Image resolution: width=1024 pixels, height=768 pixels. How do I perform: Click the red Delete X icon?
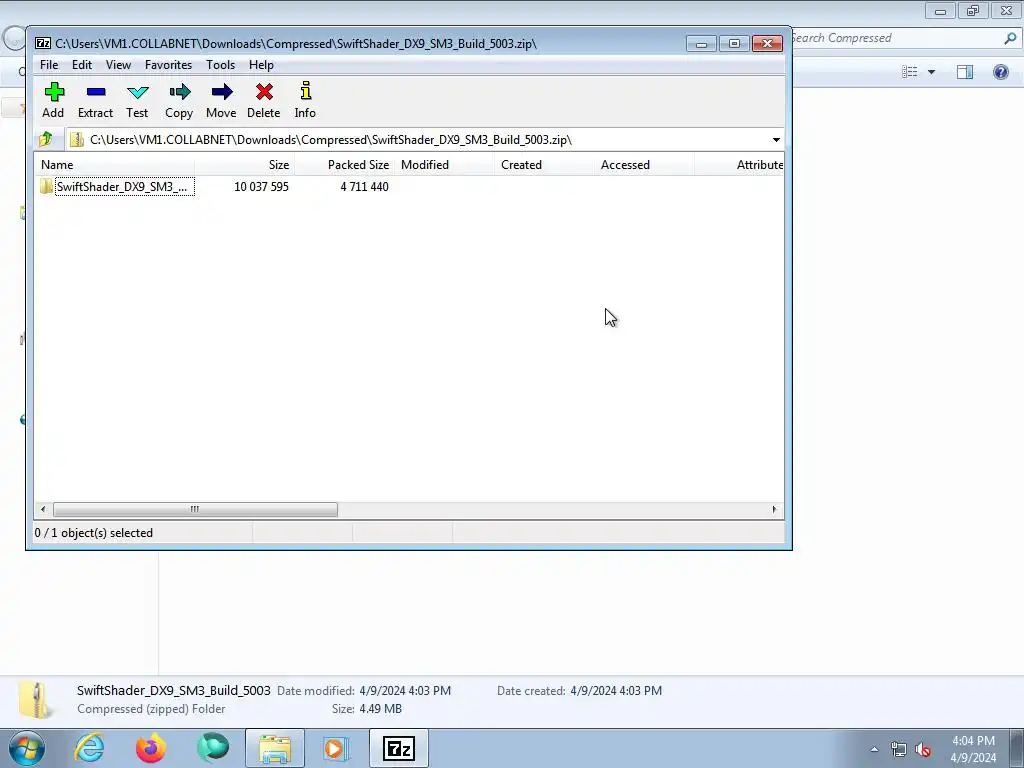264,92
